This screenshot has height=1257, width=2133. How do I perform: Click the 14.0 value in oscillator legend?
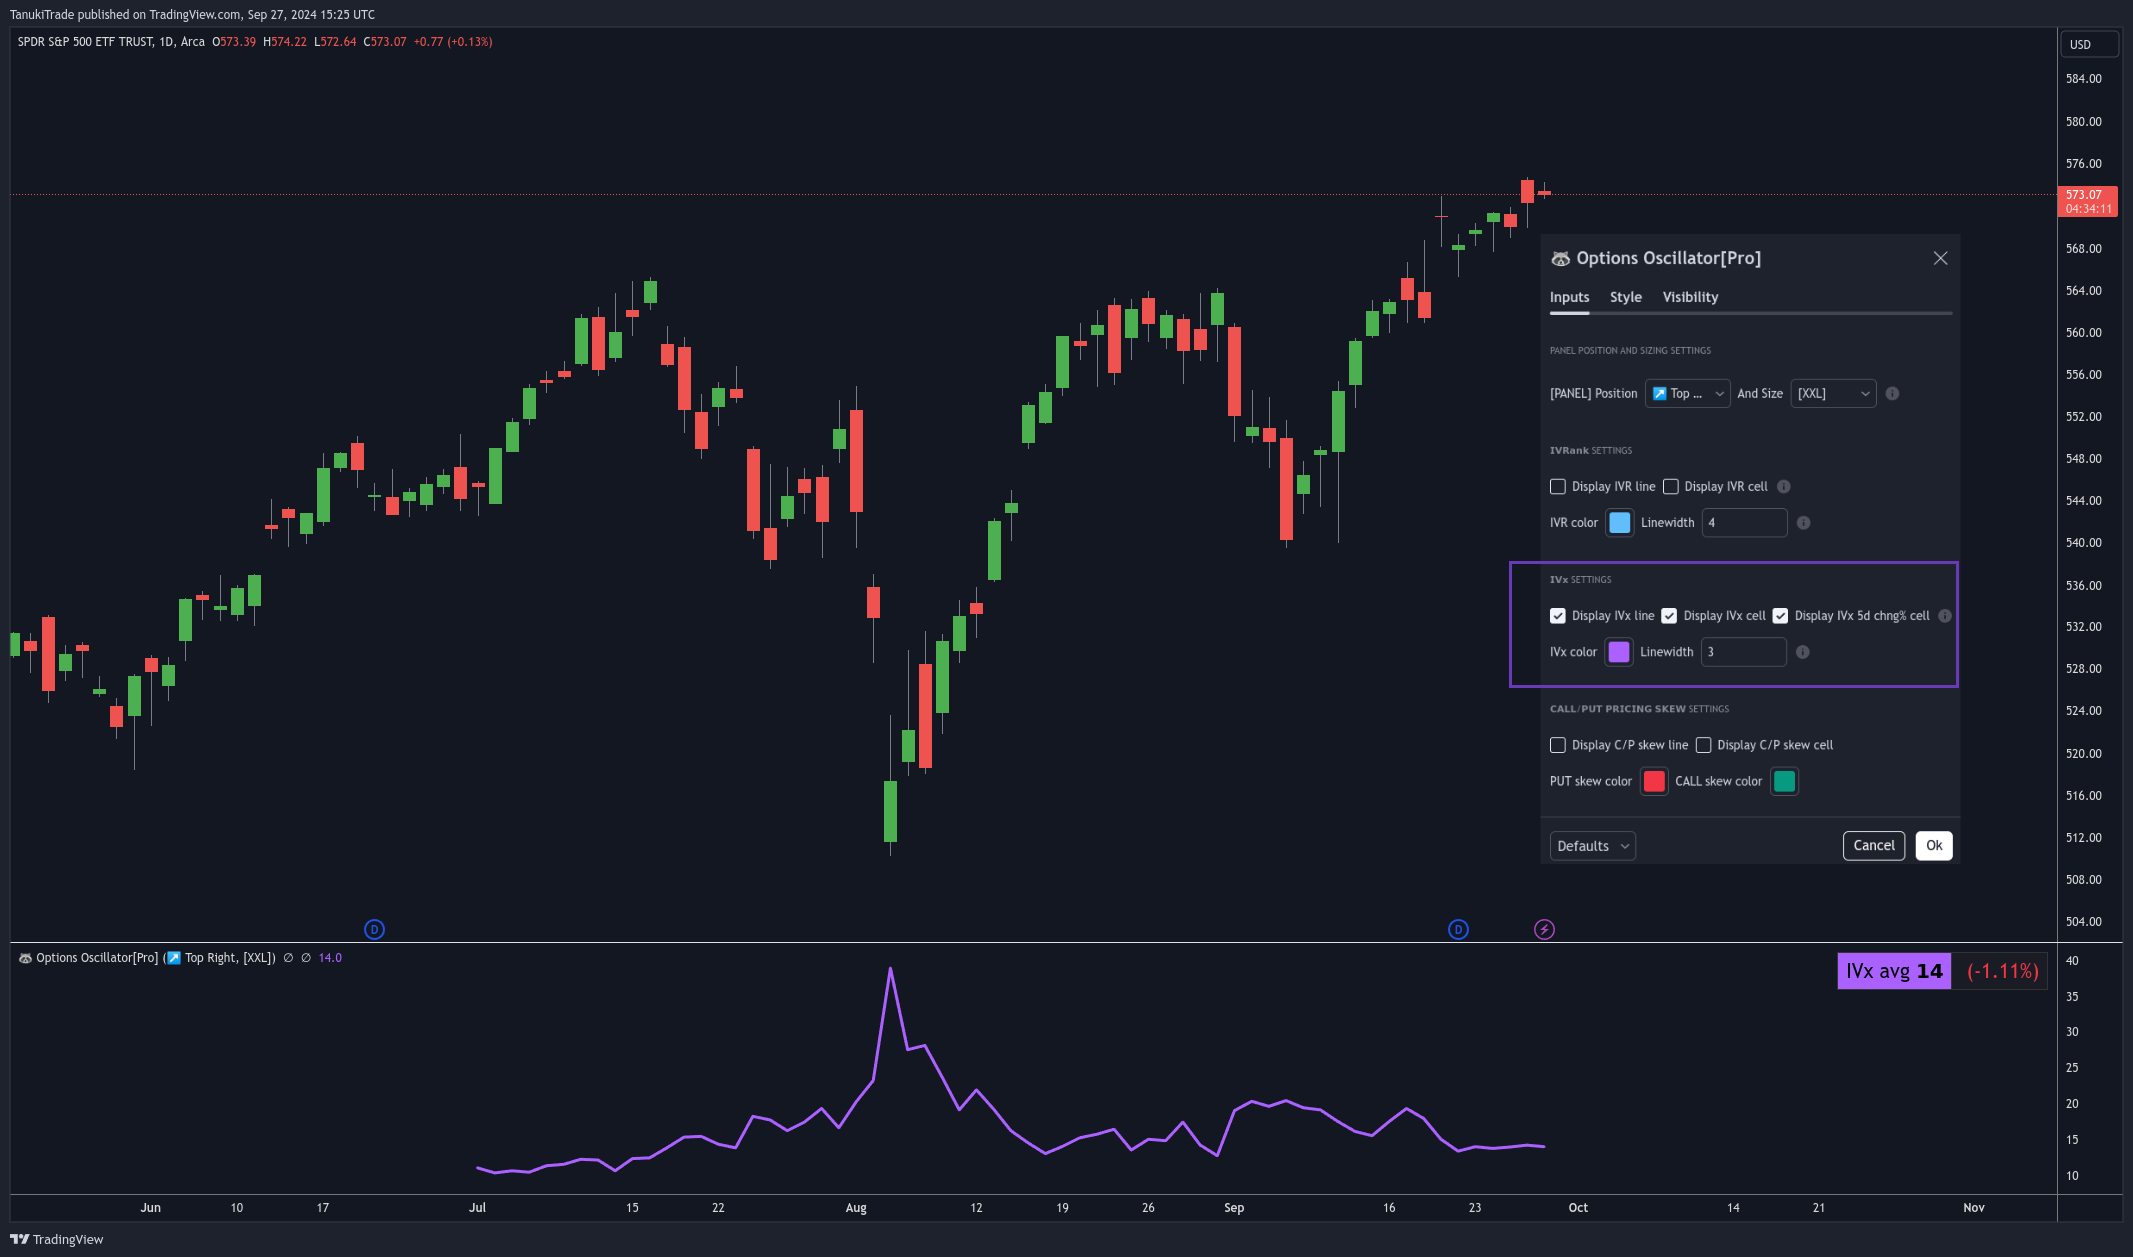tap(330, 958)
